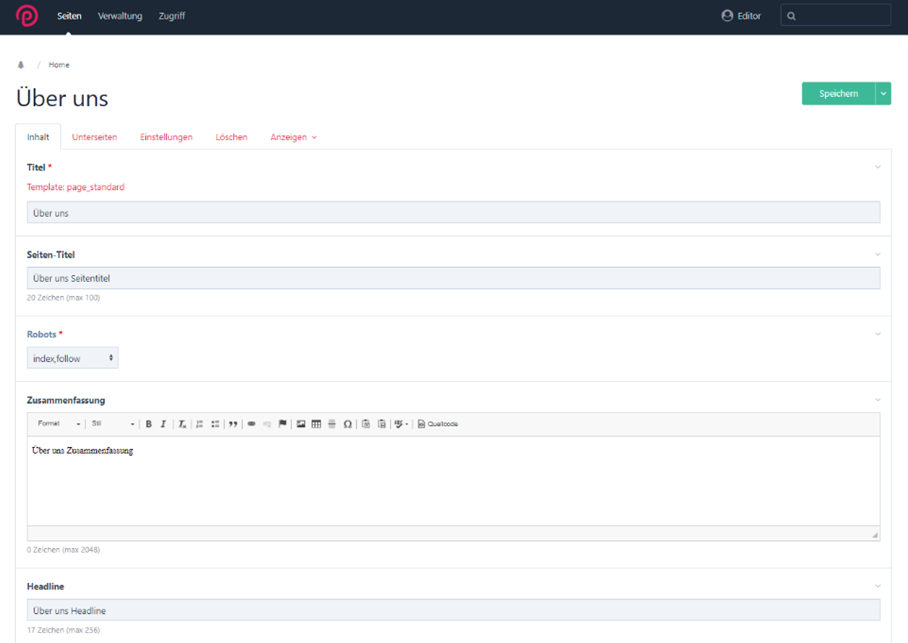Screen dimensions: 908x643
Task: Insert an image into the summary
Action: (x=301, y=424)
